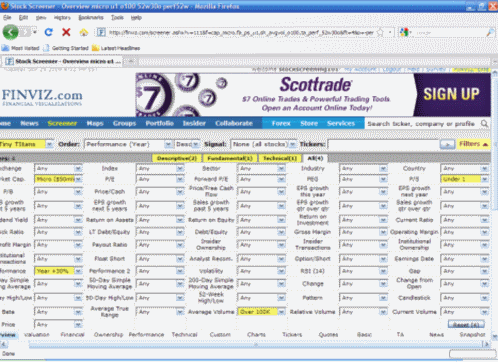
Task: Switch to the All(4) filter tab
Action: (315, 158)
